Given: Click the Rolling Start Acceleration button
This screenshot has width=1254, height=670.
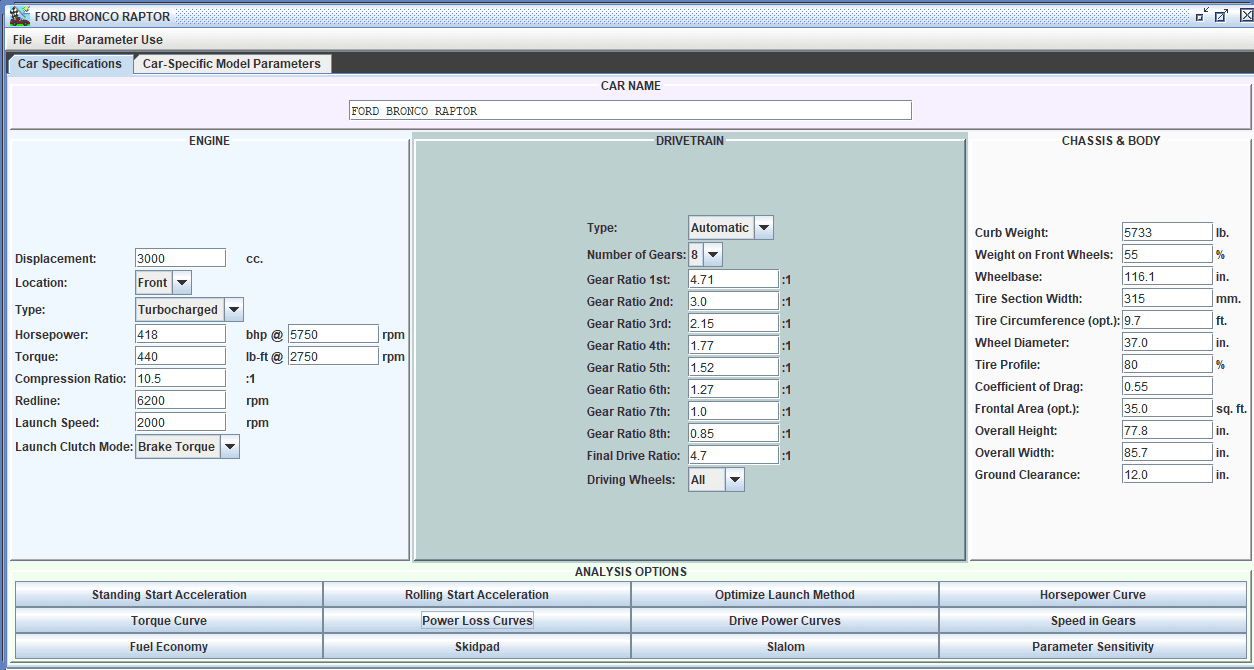Looking at the screenshot, I should (477, 595).
